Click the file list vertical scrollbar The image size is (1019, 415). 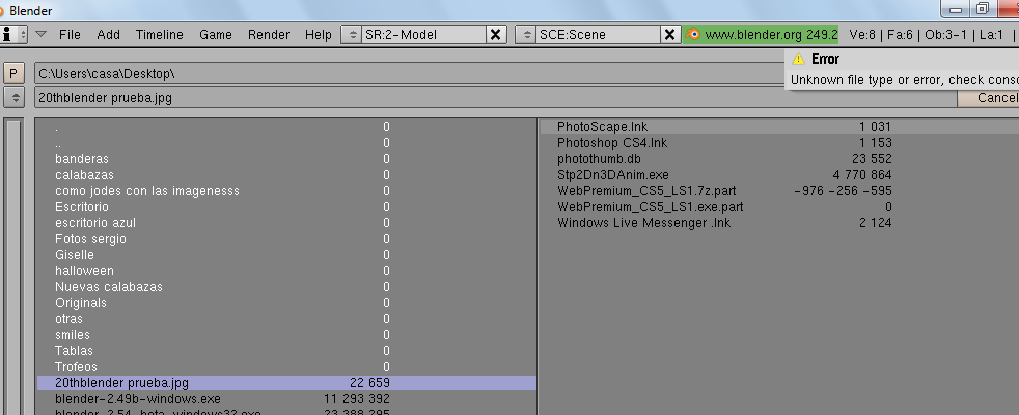[14, 266]
